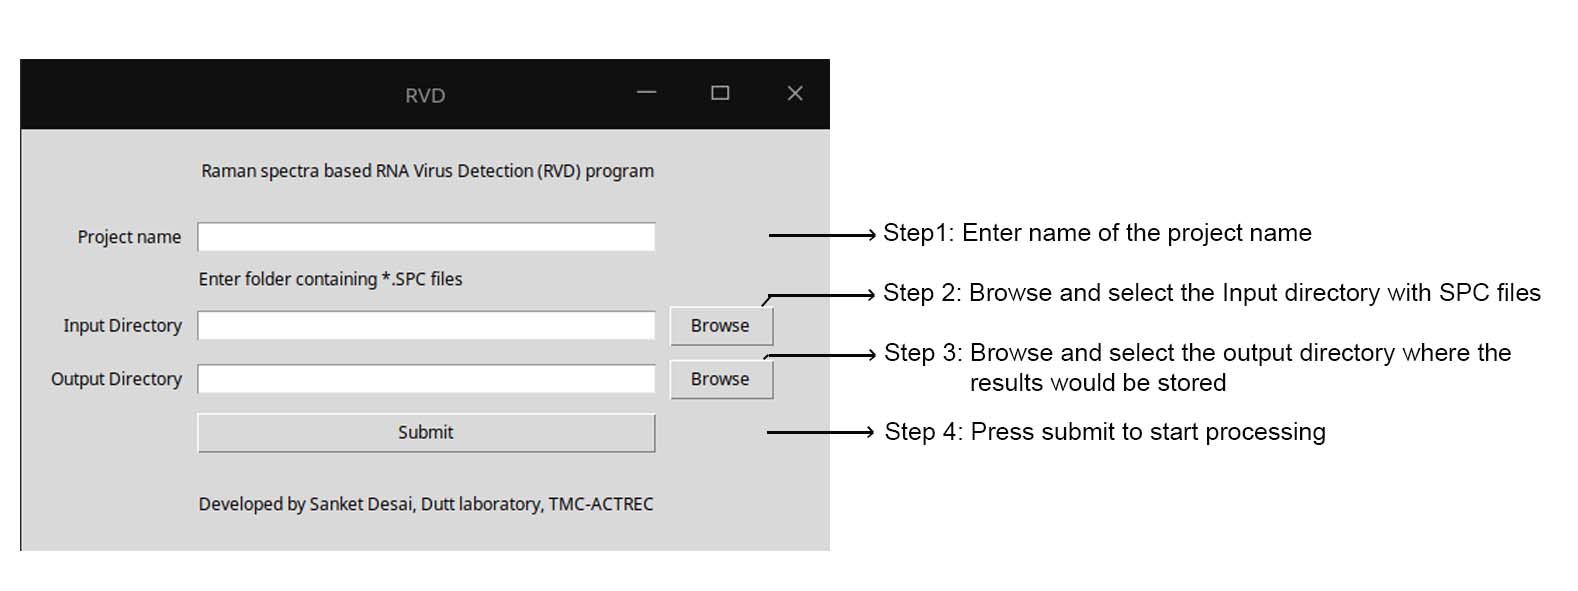Minimize the RVD window

click(x=647, y=93)
